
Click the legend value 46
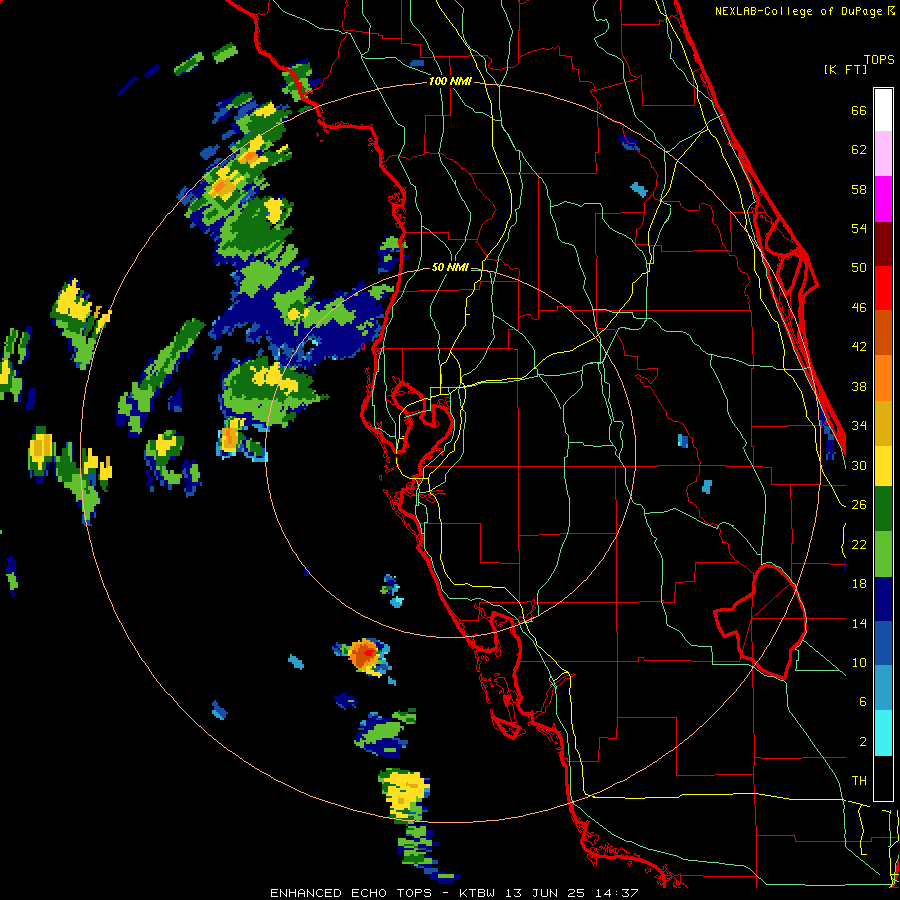(x=859, y=308)
